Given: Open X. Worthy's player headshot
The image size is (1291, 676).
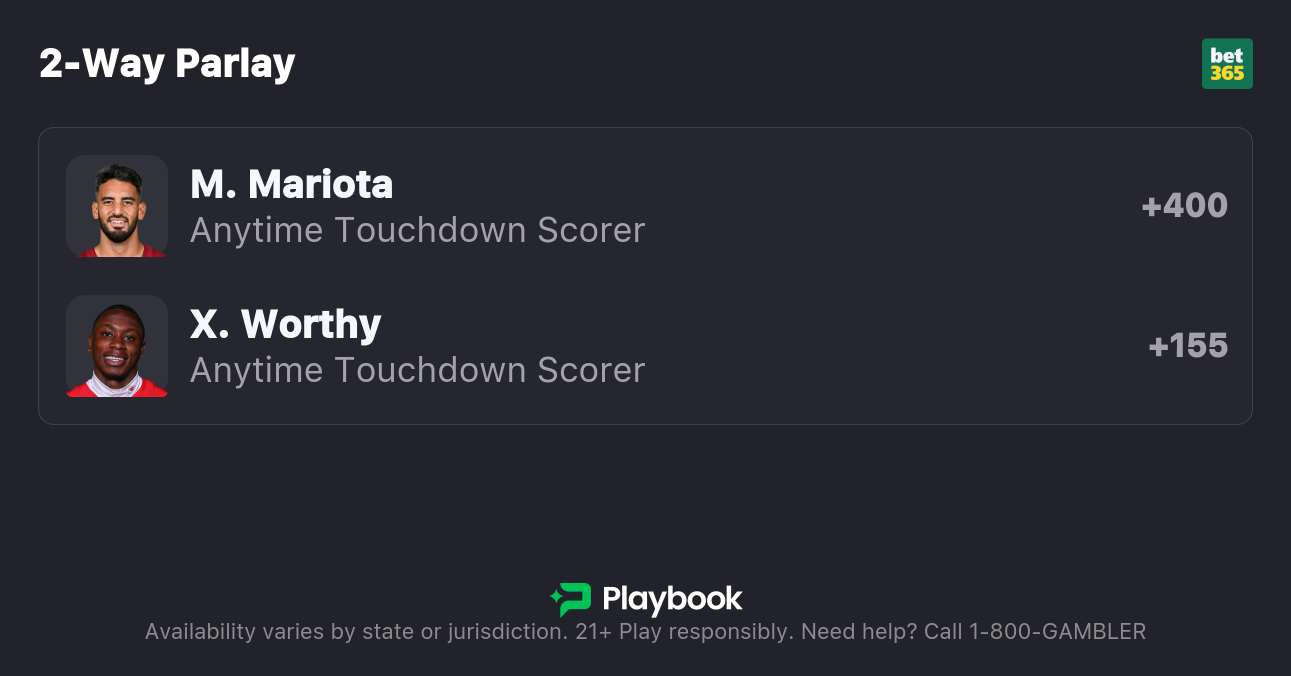Looking at the screenshot, I should 117,346.
